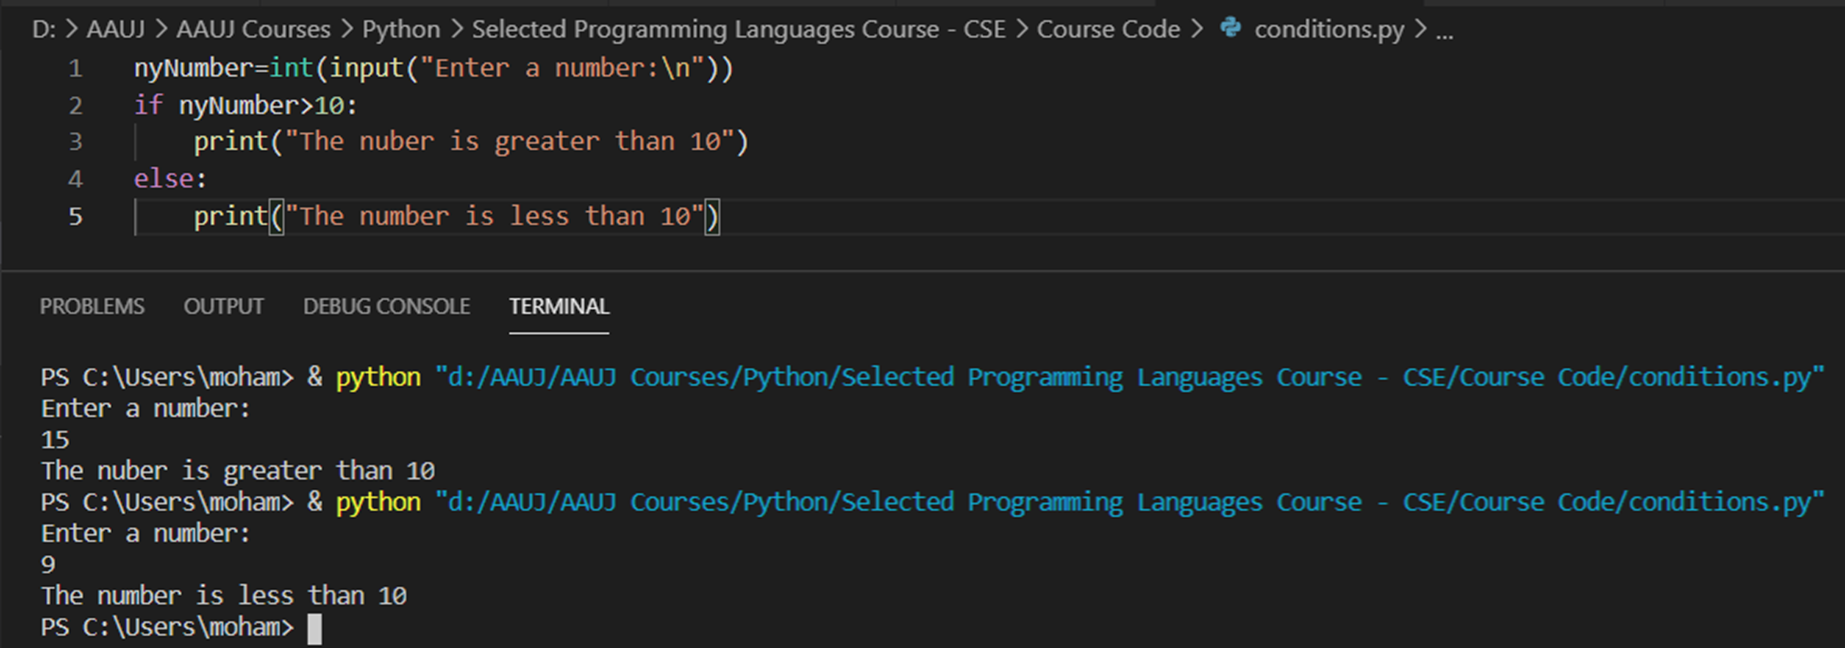This screenshot has width=1845, height=648.
Task: Click line number 2 in the gutter
Action: tap(75, 105)
